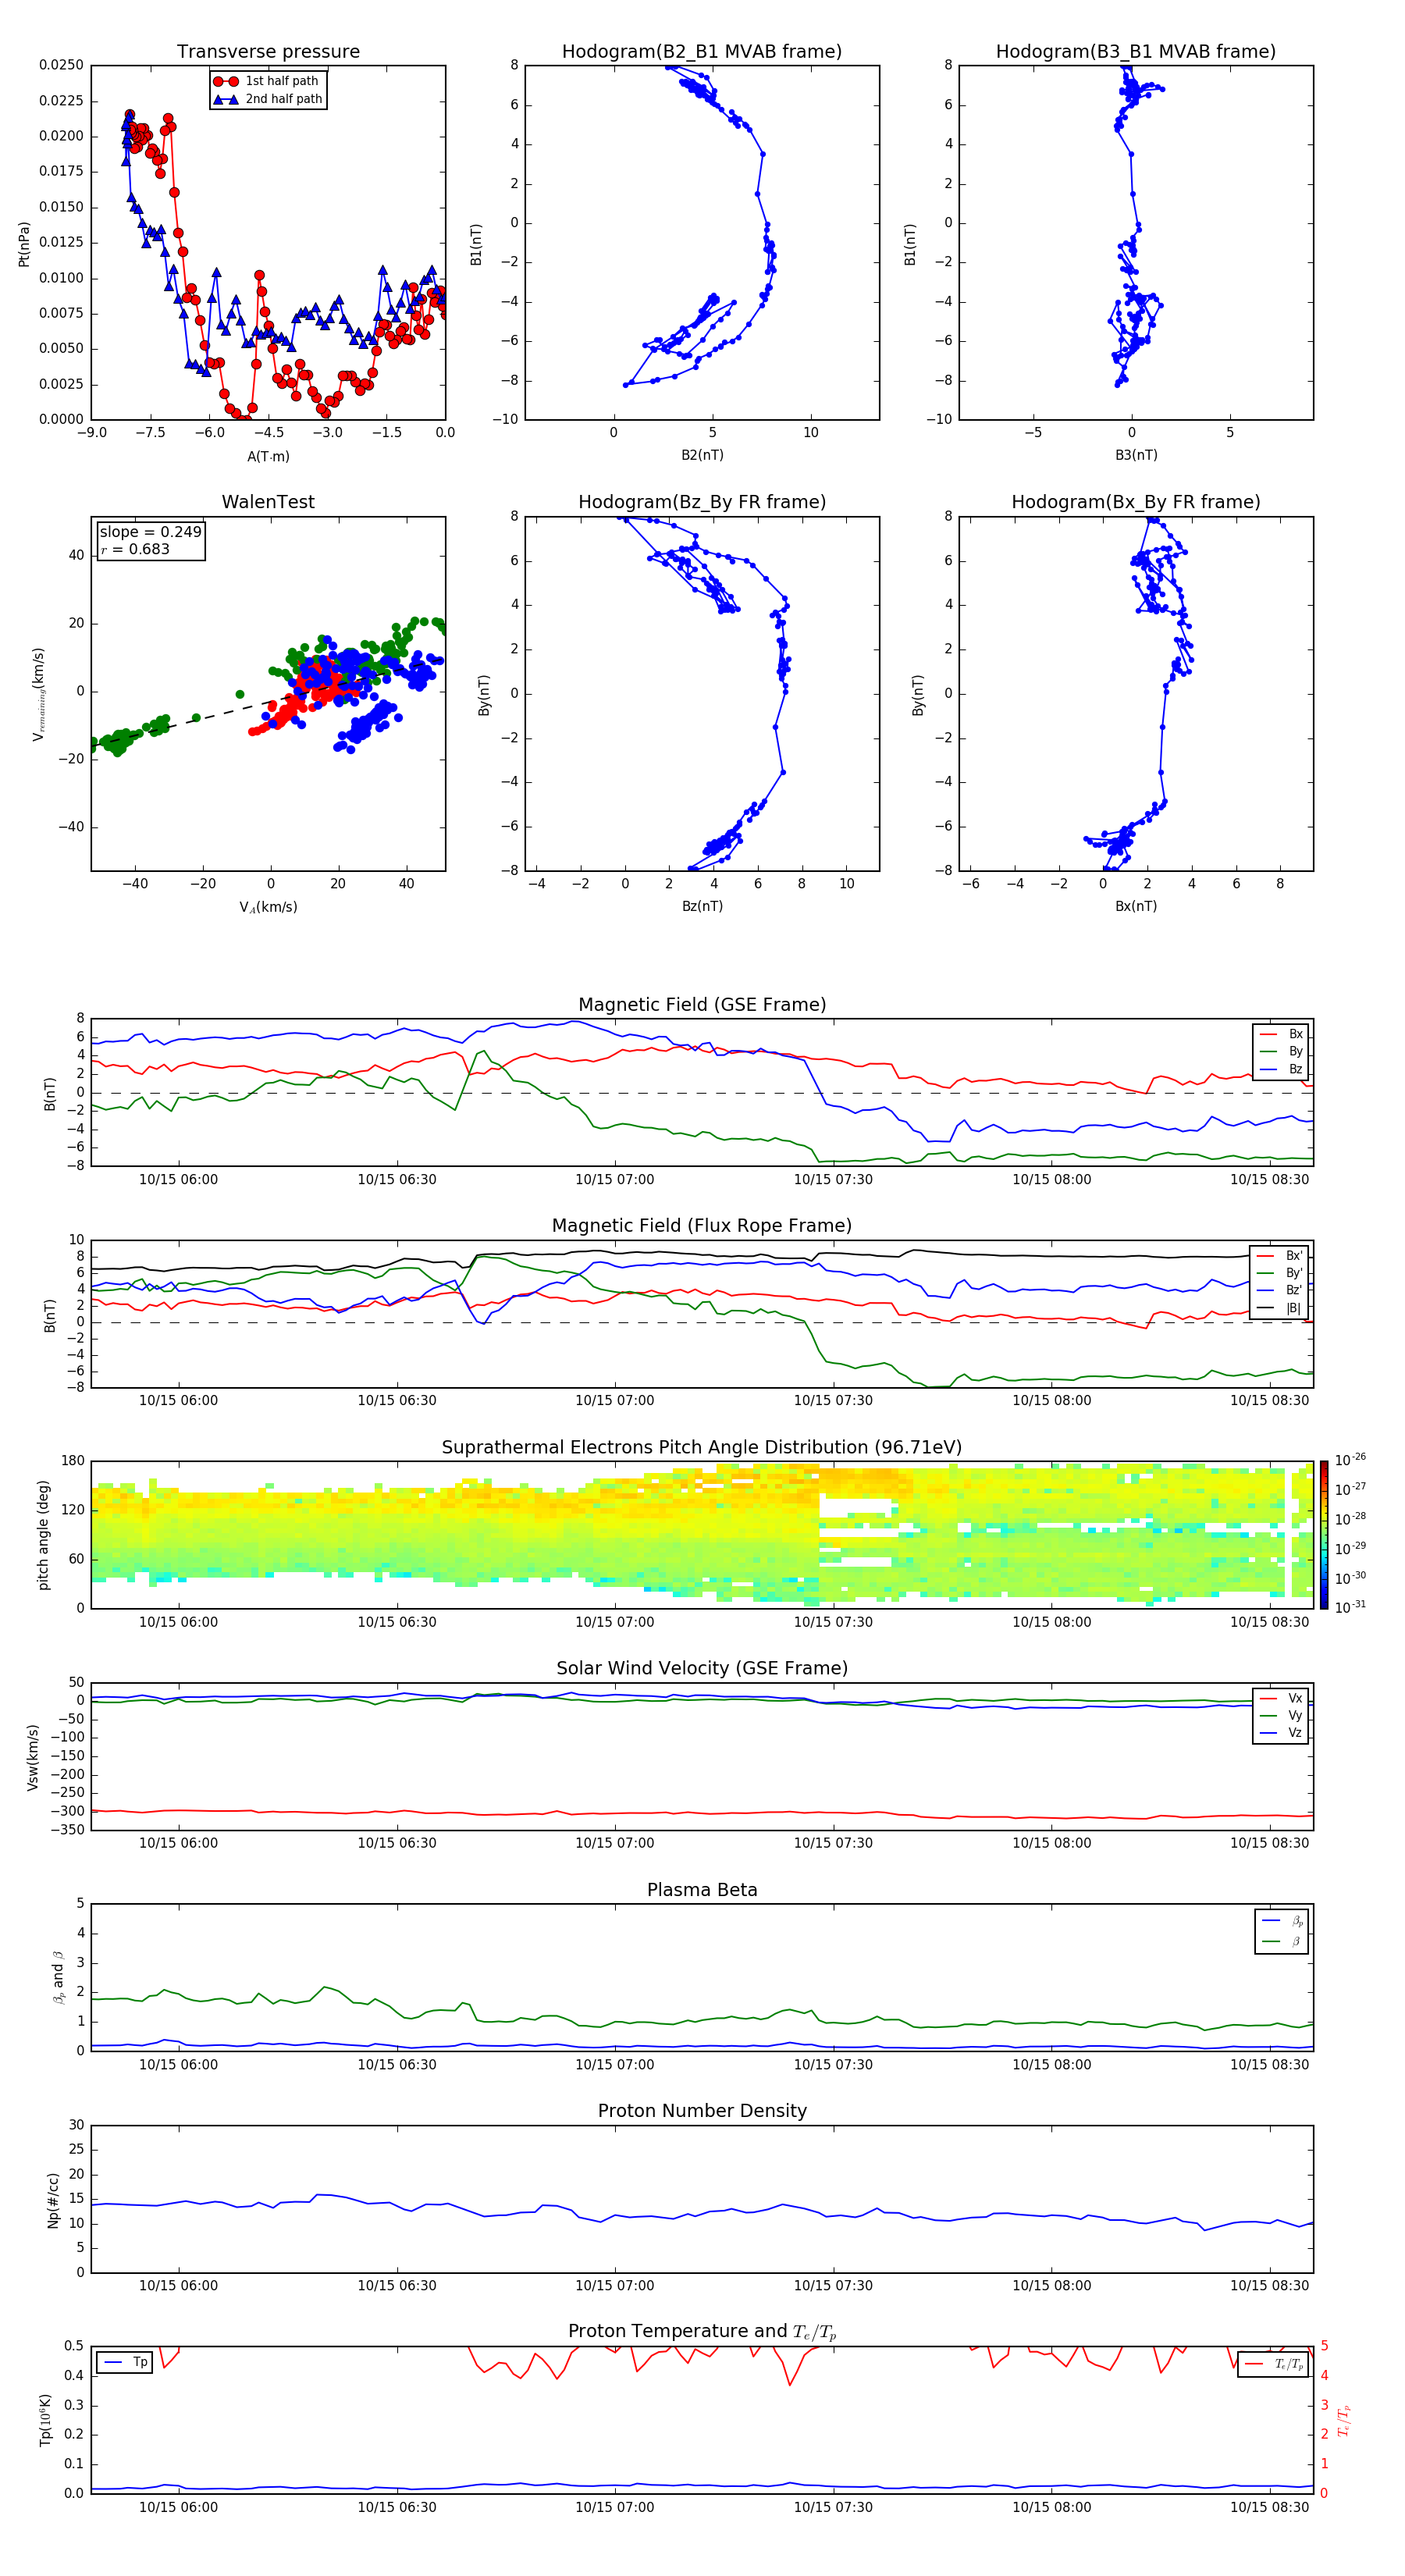The image size is (1405, 2576).
Task: Click the 'B2(nT)' x-axis label
Action: pyautogui.click(x=702, y=455)
